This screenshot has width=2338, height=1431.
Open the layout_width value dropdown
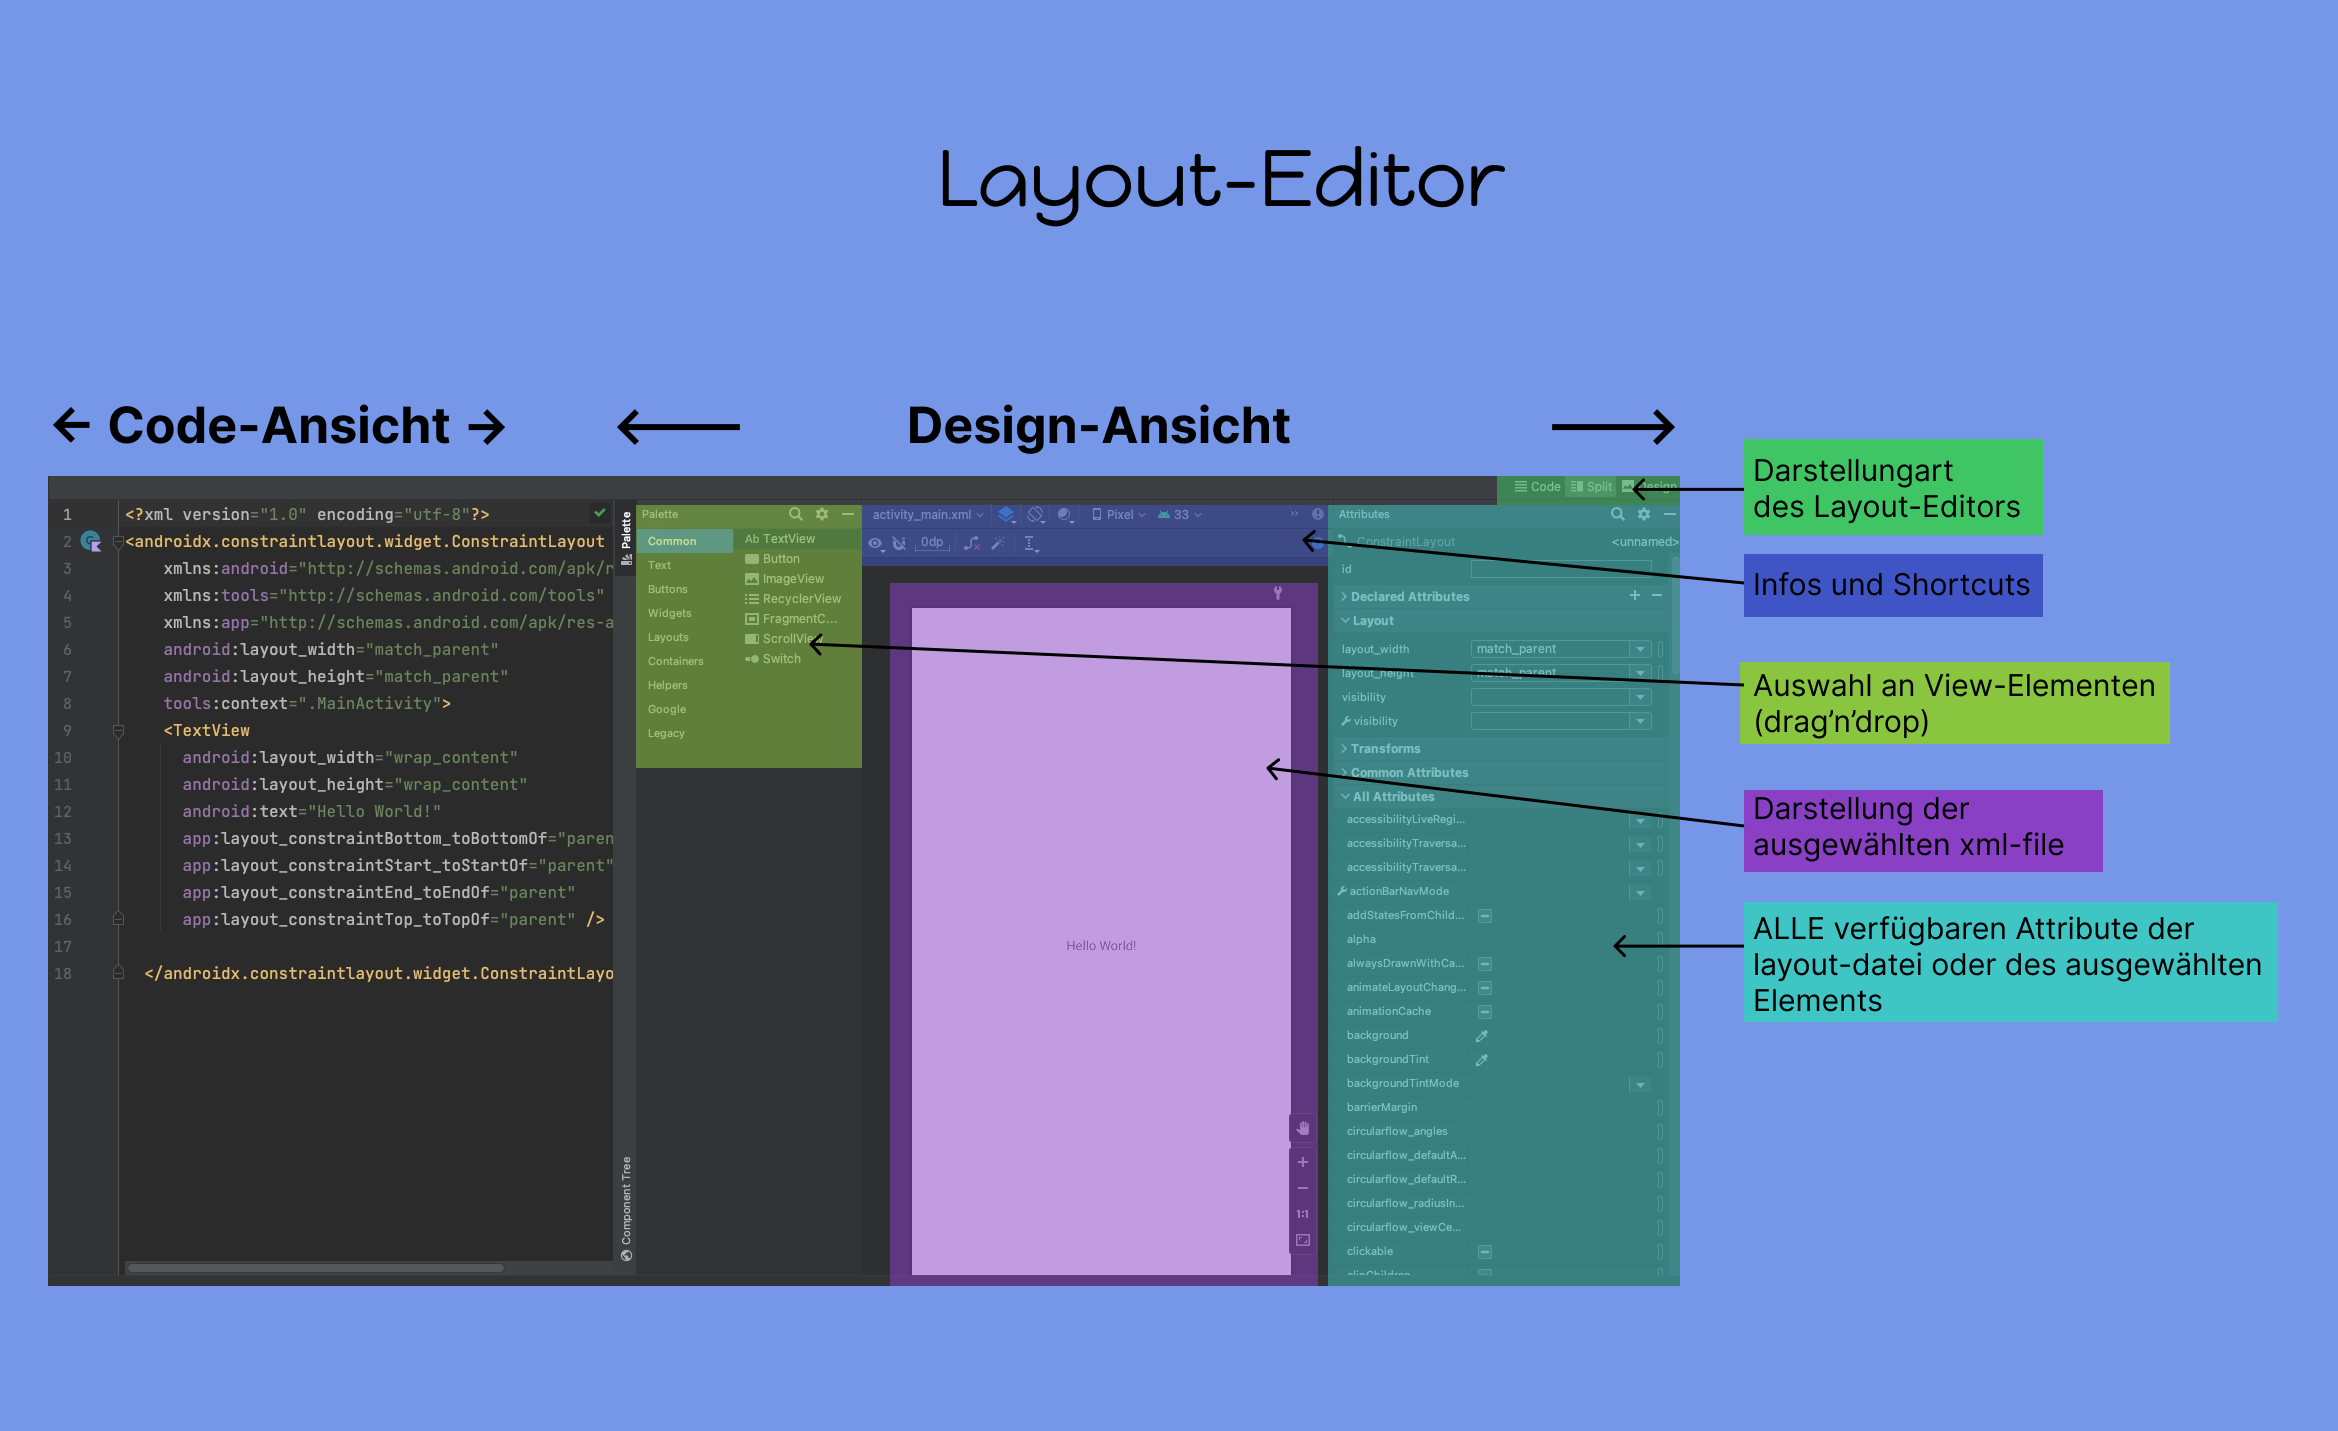coord(1640,649)
